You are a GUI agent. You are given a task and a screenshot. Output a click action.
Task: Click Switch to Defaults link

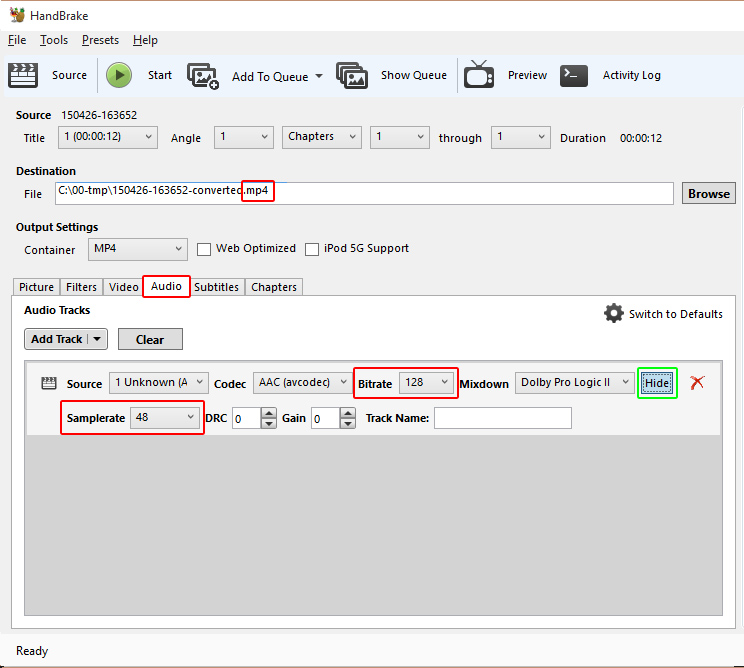tap(676, 314)
